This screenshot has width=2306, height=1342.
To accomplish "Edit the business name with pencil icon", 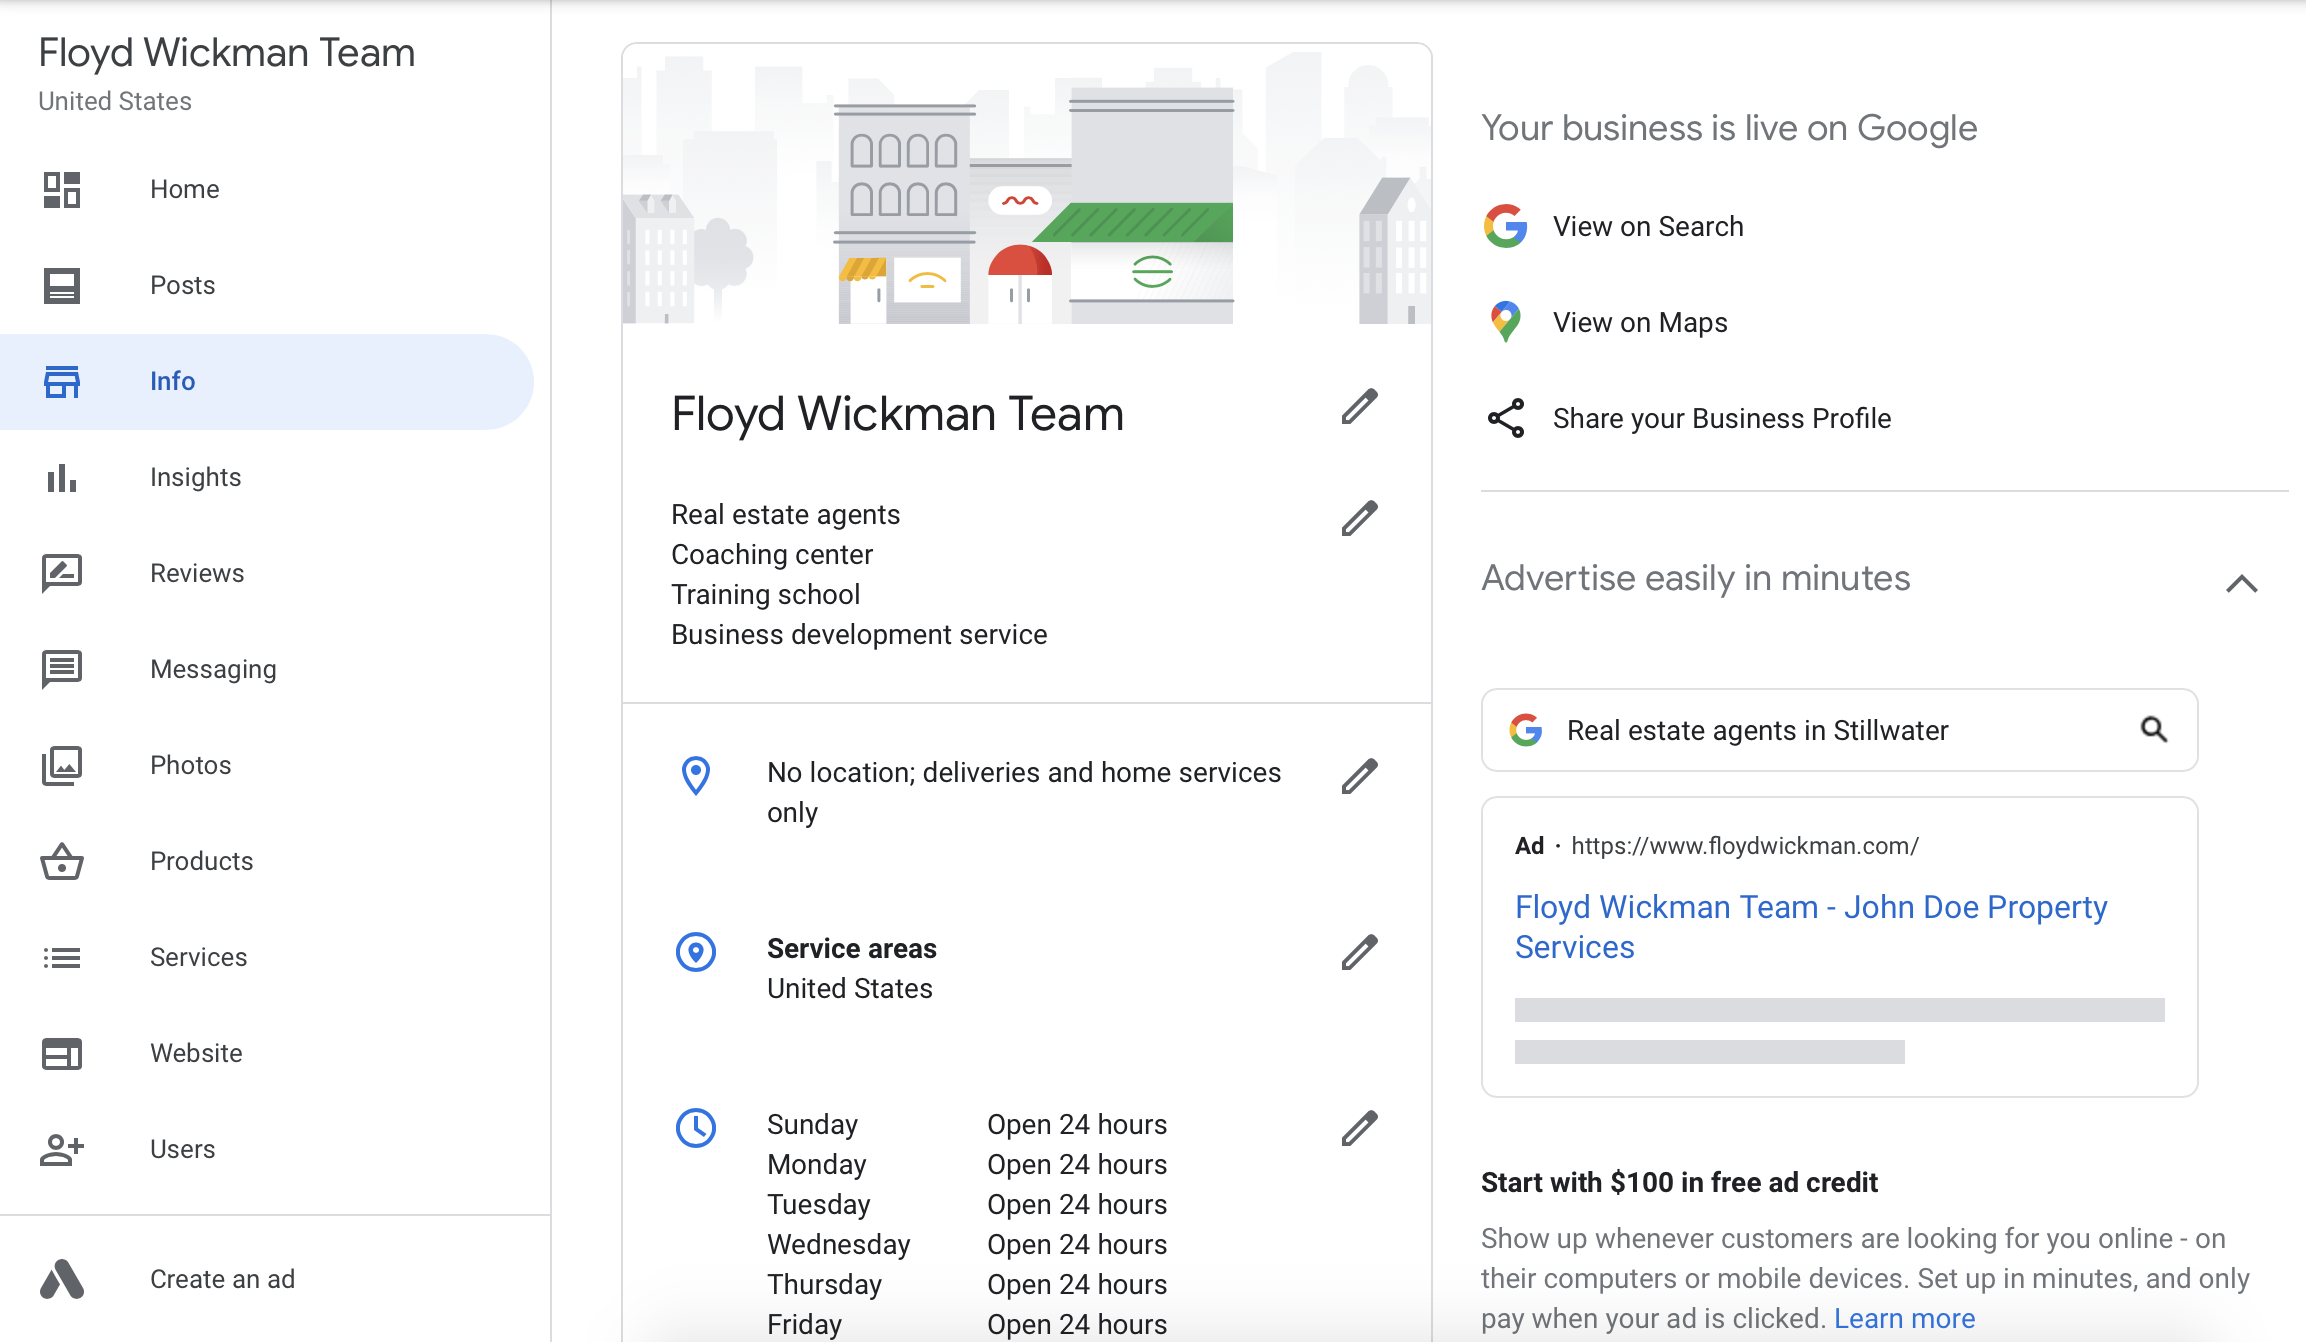I will pos(1359,407).
